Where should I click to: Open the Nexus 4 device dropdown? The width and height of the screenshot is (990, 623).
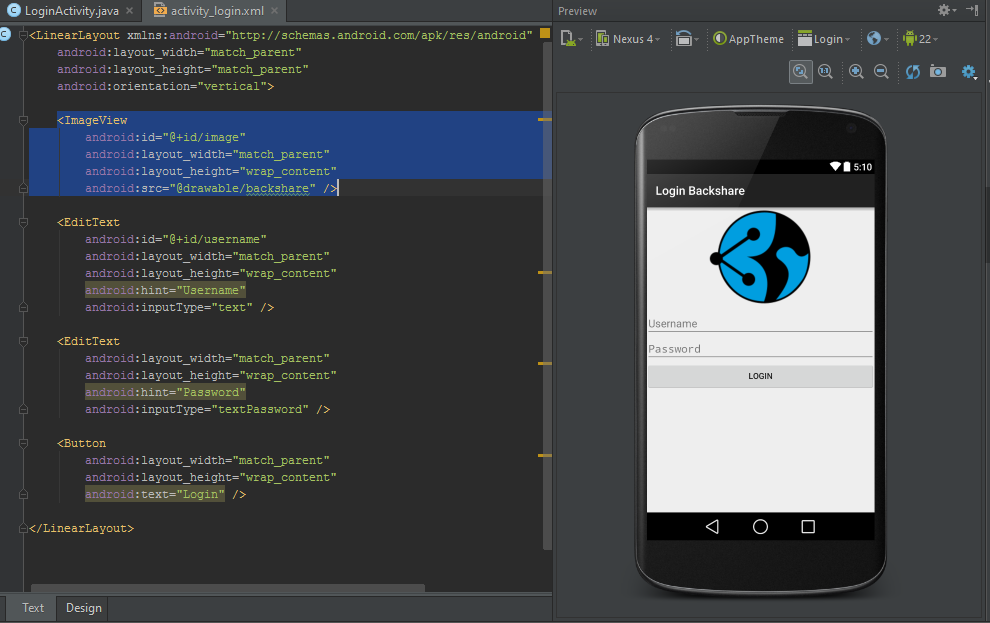(627, 38)
